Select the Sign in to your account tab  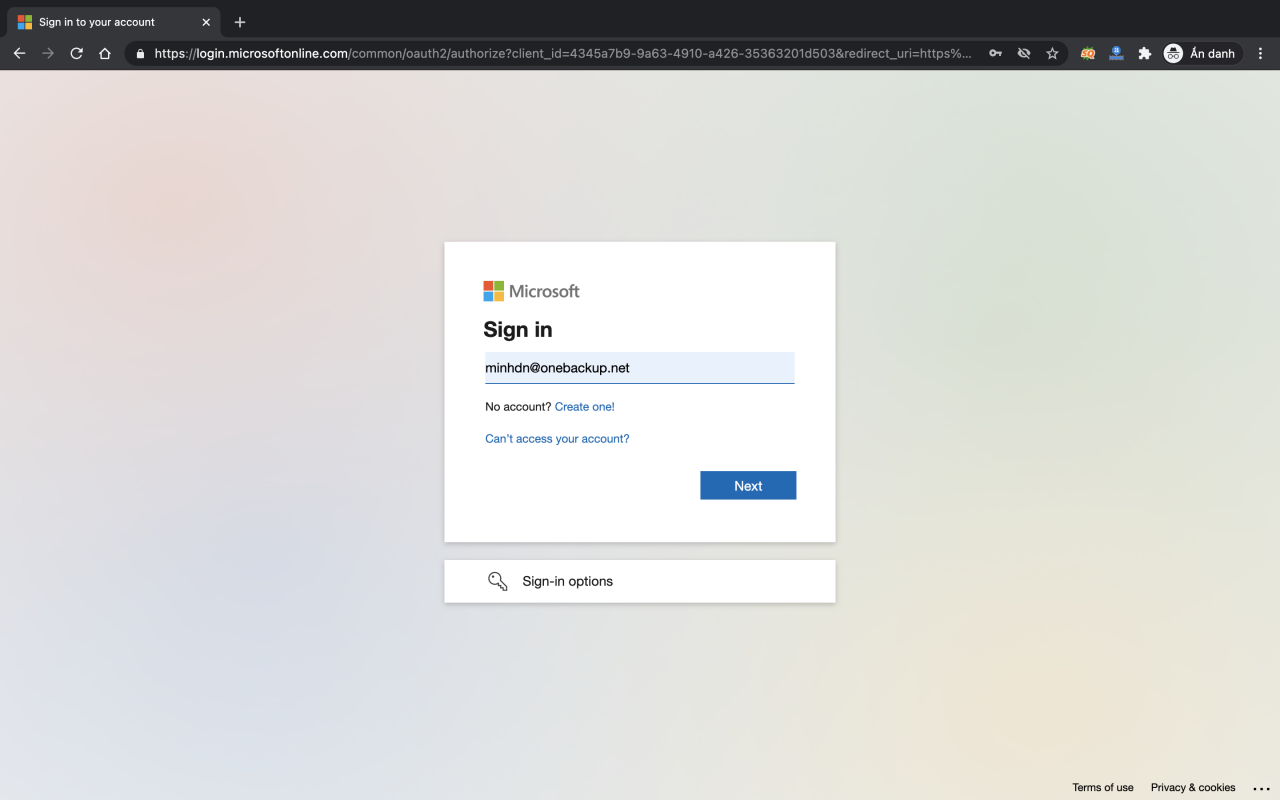coord(113,22)
